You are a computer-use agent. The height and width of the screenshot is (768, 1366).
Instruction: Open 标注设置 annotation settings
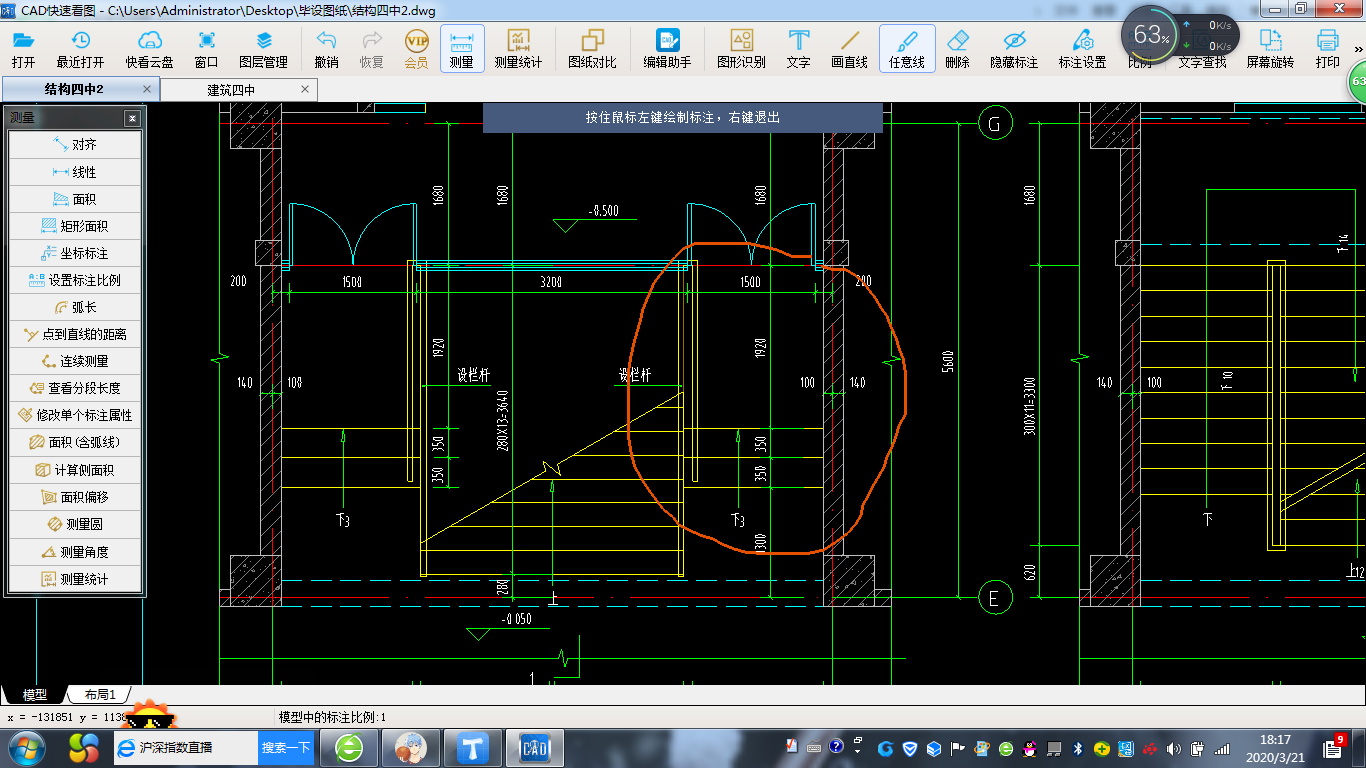pos(1083,49)
